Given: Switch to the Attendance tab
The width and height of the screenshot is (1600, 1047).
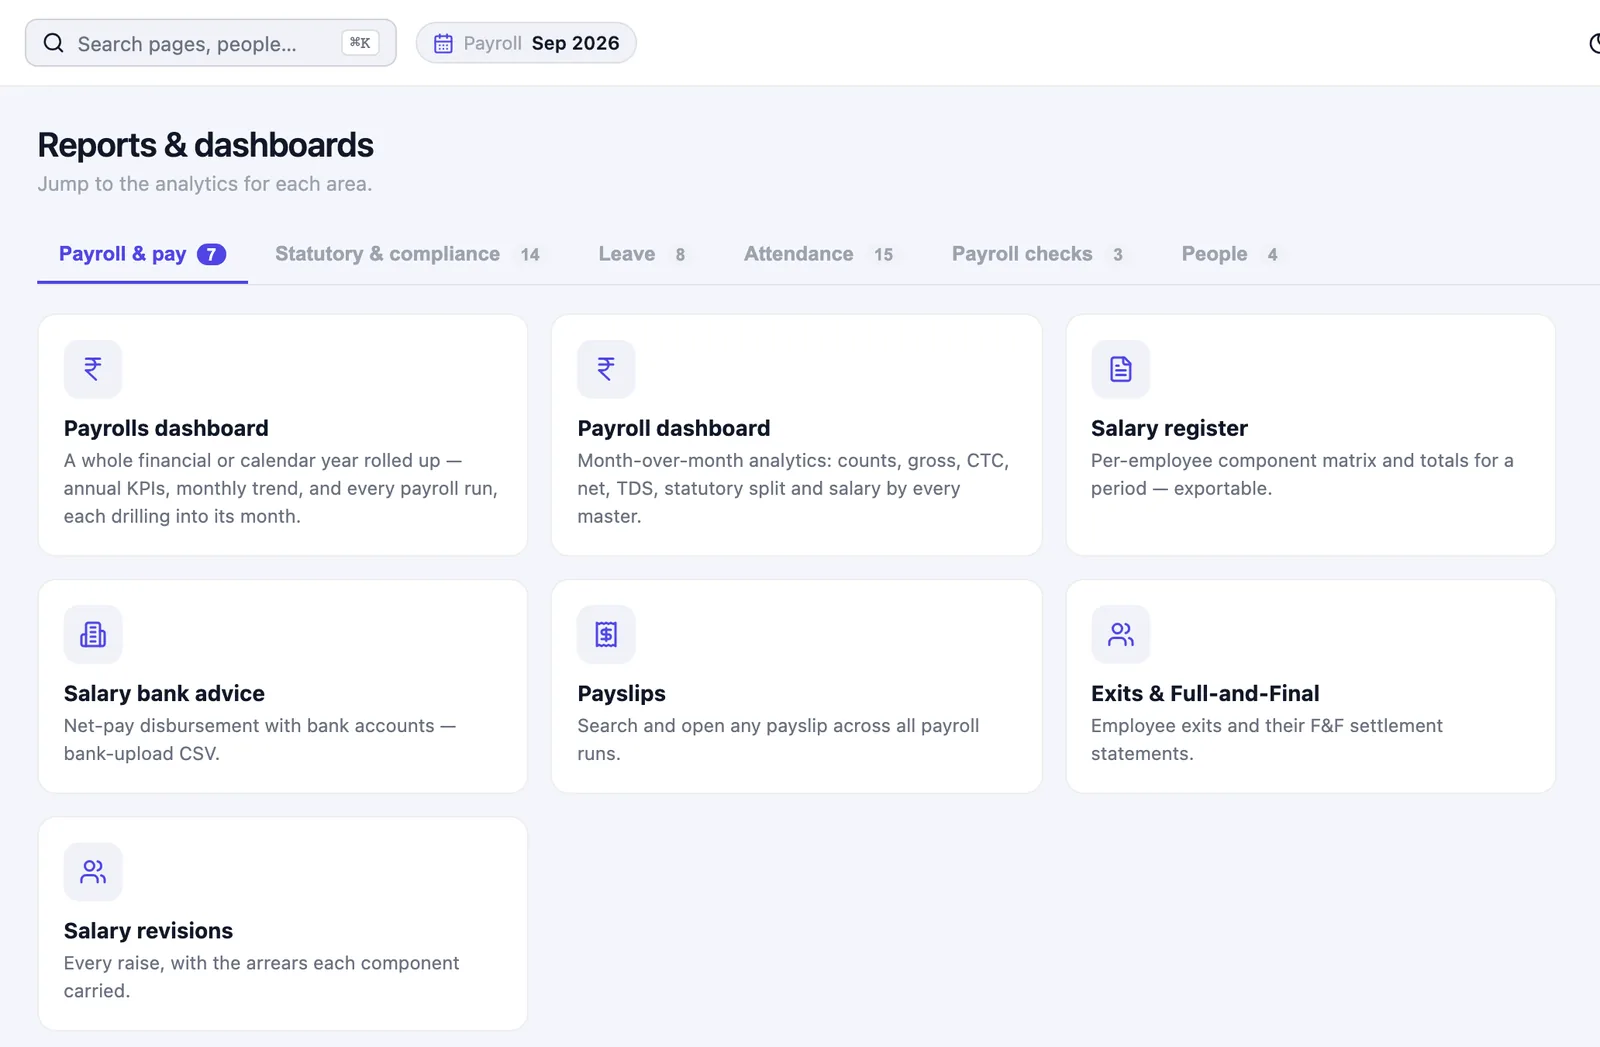Looking at the screenshot, I should [819, 254].
